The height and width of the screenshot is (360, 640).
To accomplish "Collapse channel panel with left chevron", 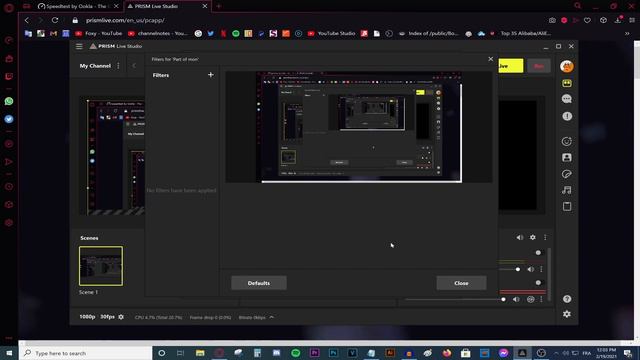I will [x=133, y=65].
